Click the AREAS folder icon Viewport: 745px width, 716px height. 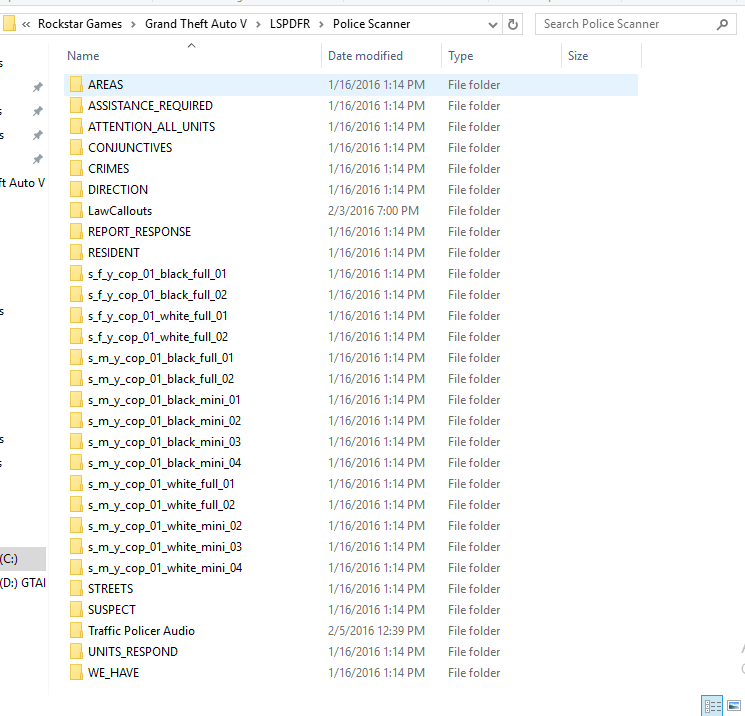click(x=76, y=85)
